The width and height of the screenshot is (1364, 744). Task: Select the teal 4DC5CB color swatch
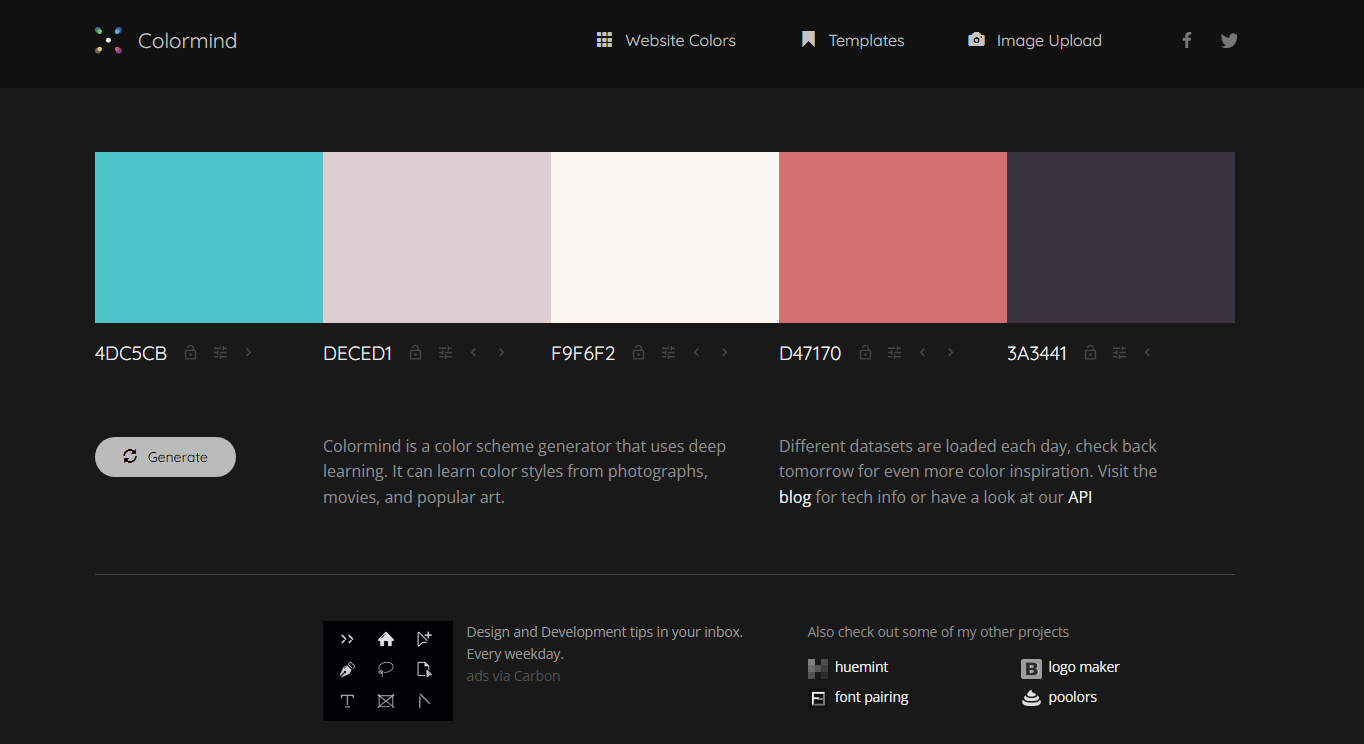tap(208, 237)
